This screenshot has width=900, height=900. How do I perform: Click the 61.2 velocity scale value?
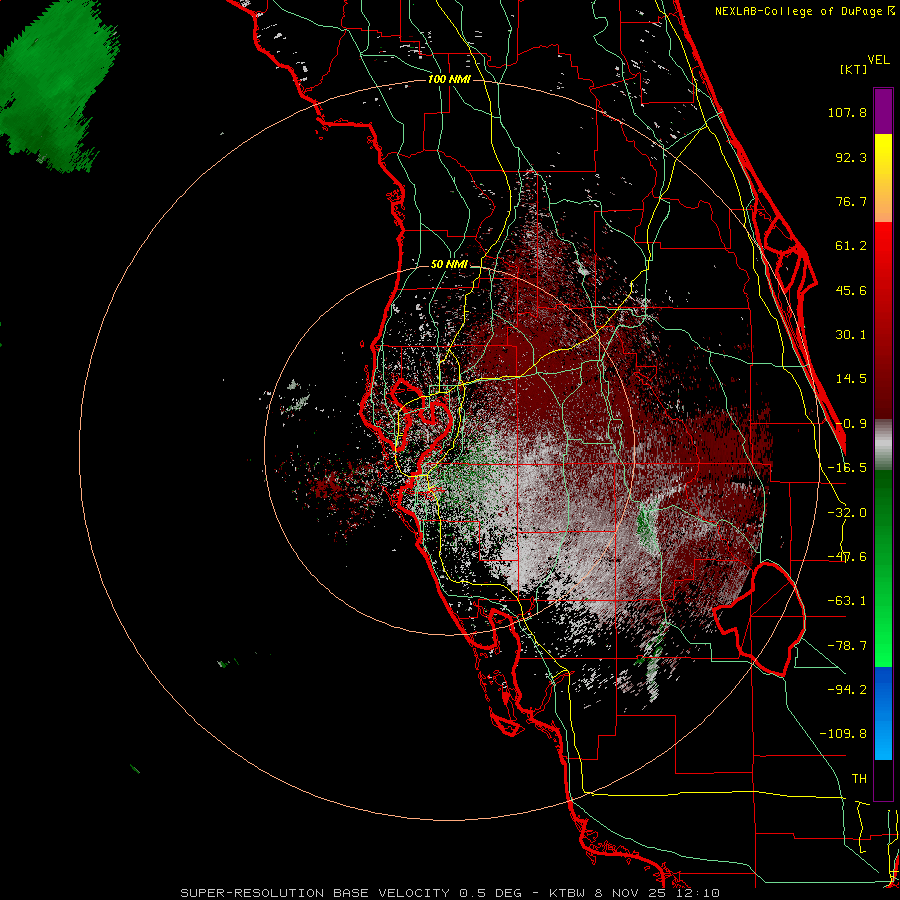tap(851, 246)
